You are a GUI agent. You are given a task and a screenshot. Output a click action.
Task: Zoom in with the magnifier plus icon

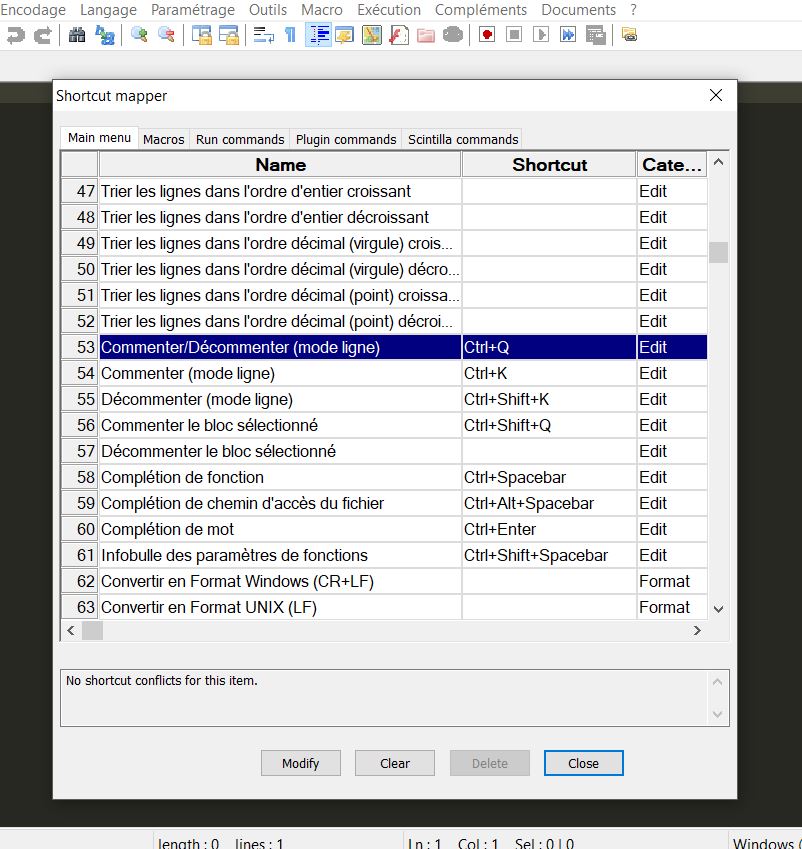click(141, 34)
